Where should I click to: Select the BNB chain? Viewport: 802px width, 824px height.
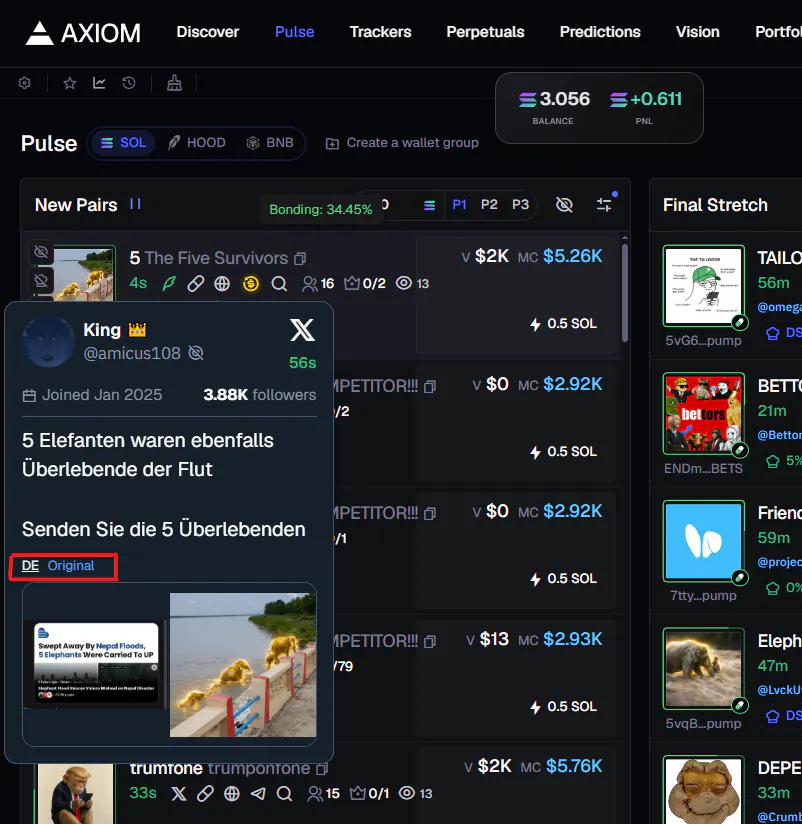point(270,143)
